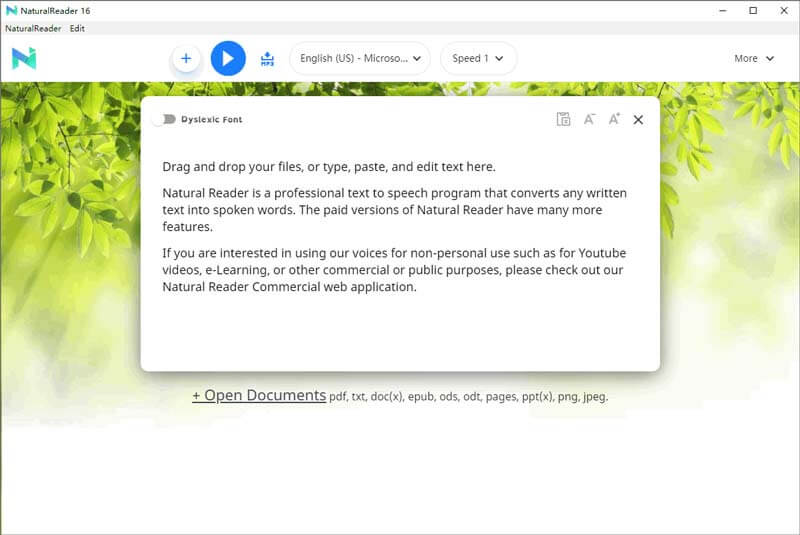Decrease font size with A- icon
This screenshot has width=800, height=535.
pos(589,119)
